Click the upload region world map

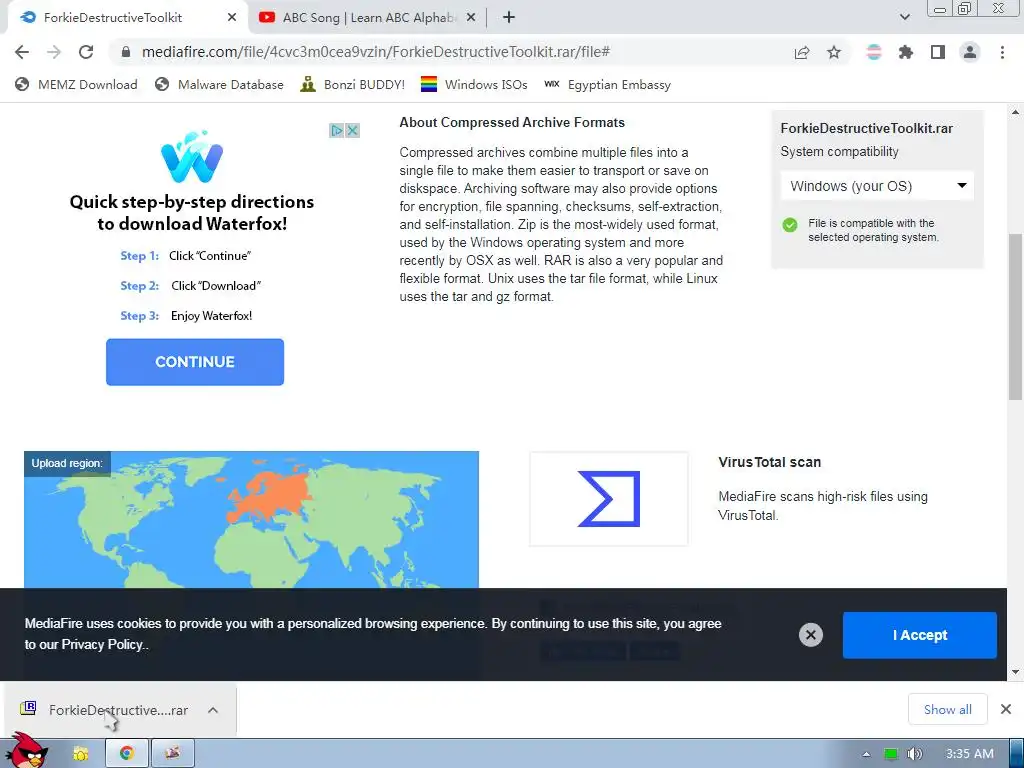[251, 520]
